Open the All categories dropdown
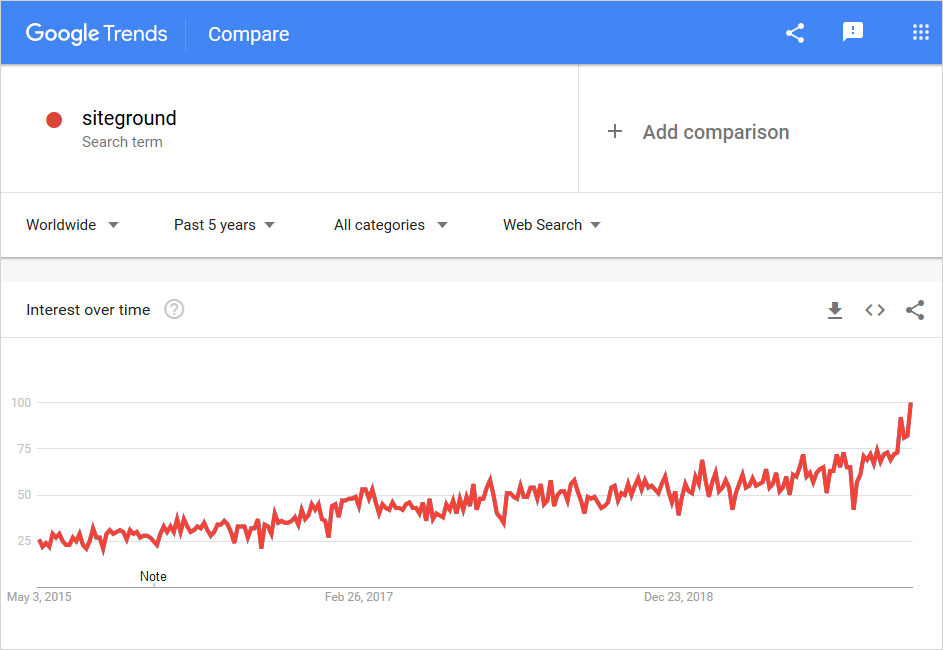This screenshot has width=943, height=650. tap(390, 225)
